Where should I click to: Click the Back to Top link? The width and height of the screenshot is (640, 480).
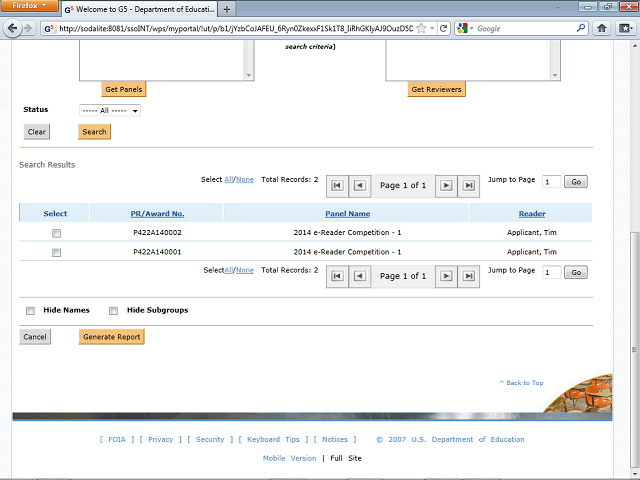coord(521,383)
